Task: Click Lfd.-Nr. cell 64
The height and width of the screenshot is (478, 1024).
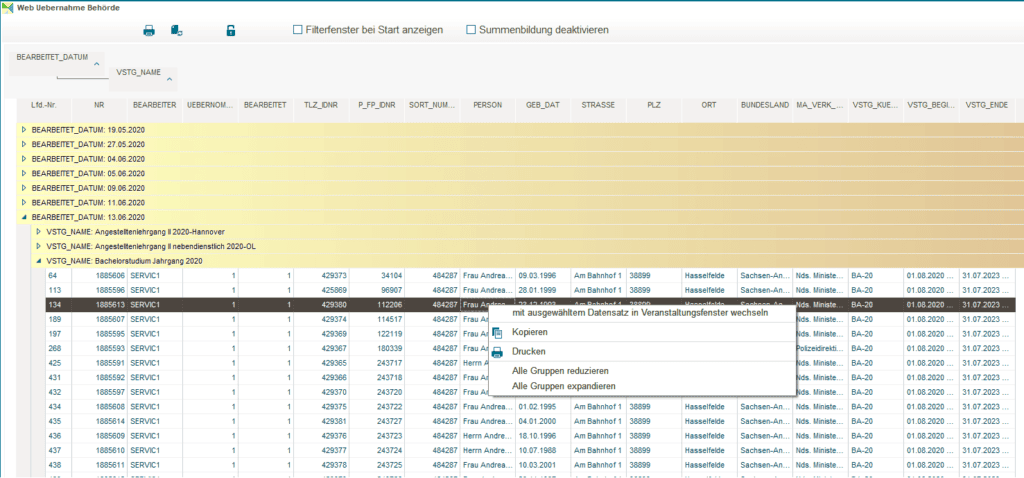Action: tap(59, 276)
